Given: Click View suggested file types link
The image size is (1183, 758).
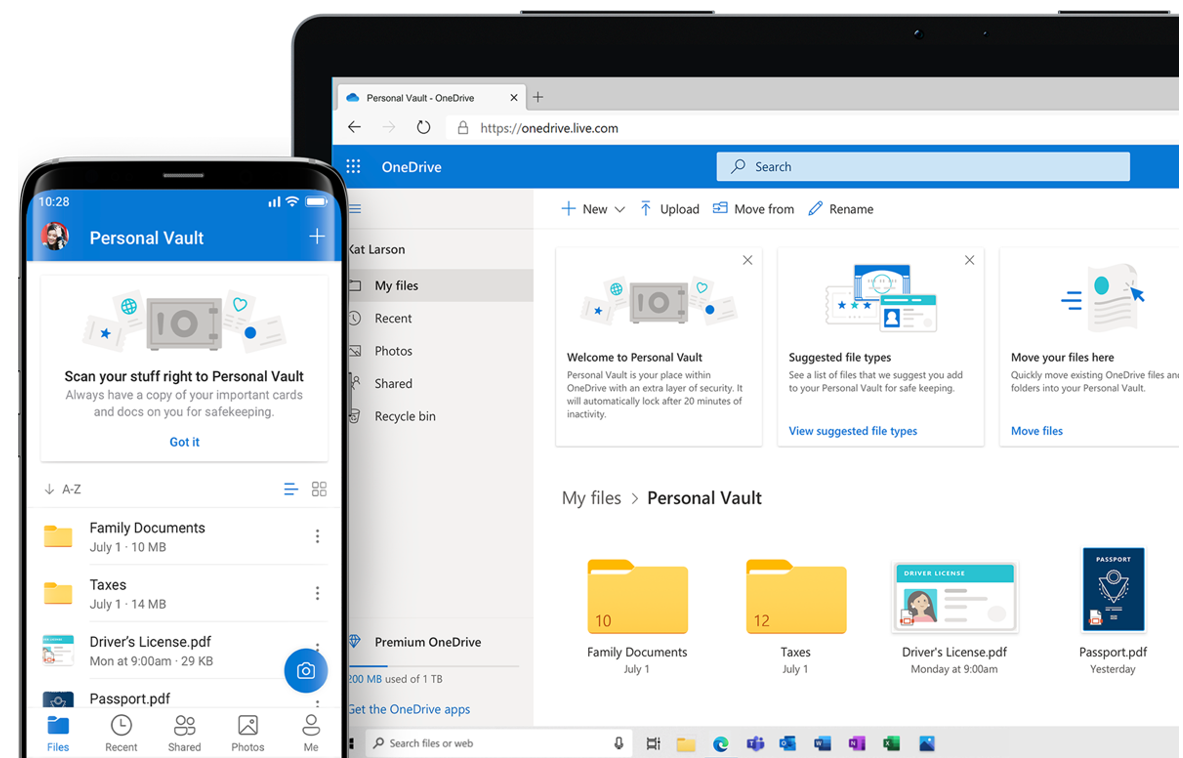Looking at the screenshot, I should [x=852, y=430].
